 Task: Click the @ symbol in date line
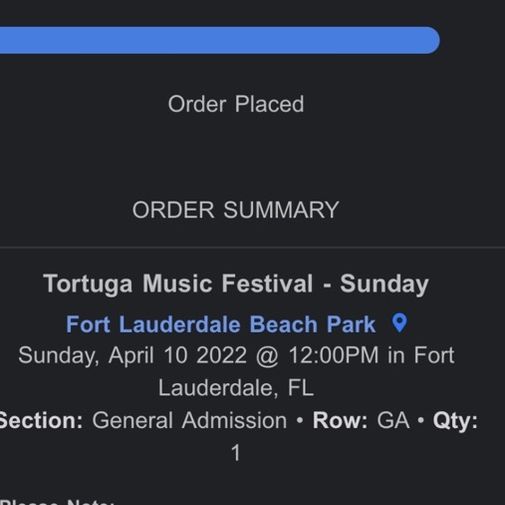pos(267,356)
